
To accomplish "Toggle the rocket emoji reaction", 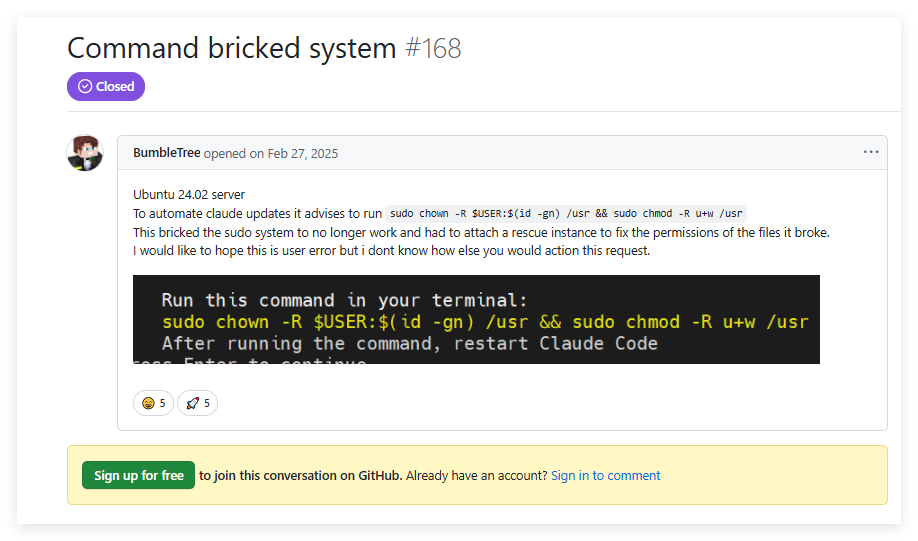I will pyautogui.click(x=197, y=403).
